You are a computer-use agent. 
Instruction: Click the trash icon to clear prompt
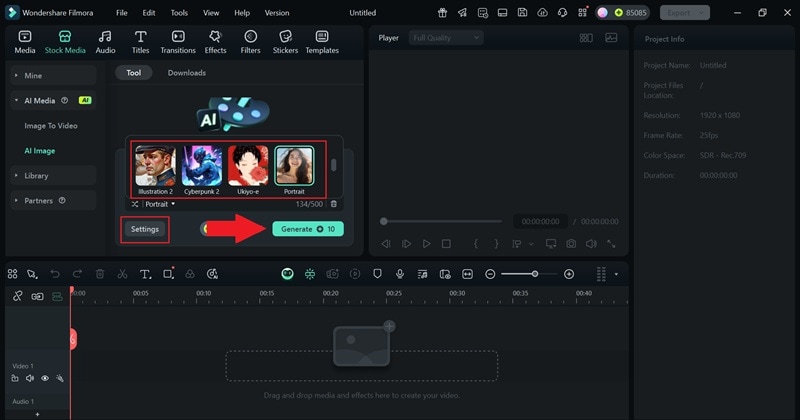point(334,204)
